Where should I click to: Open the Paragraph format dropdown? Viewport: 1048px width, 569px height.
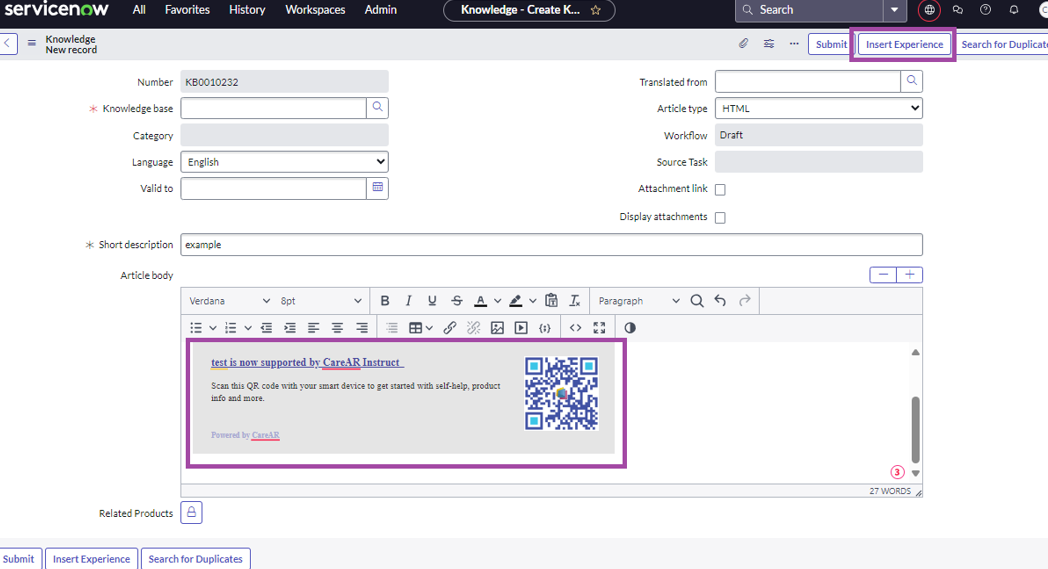click(x=638, y=301)
